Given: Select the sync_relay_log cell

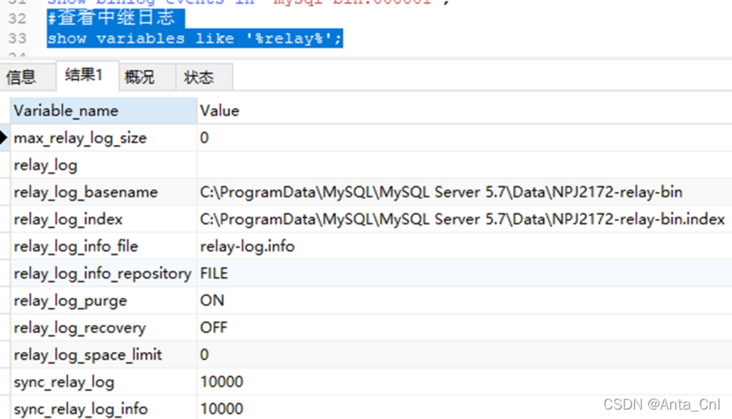Looking at the screenshot, I should click(104, 381).
